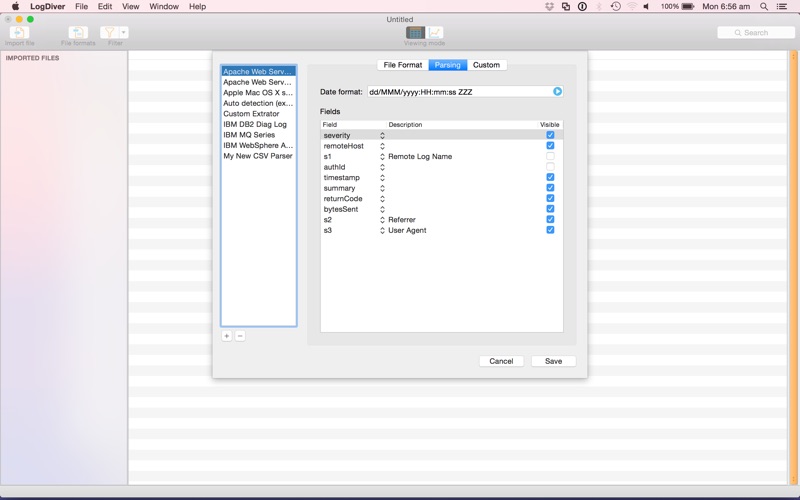Switch to chart viewing mode icon
The image size is (800, 500).
click(434, 33)
